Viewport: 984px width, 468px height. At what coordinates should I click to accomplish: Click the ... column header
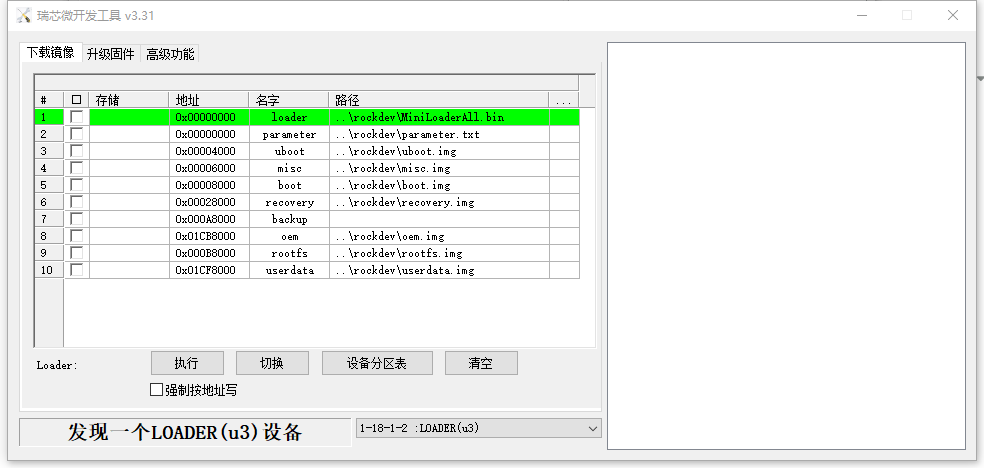coord(564,100)
